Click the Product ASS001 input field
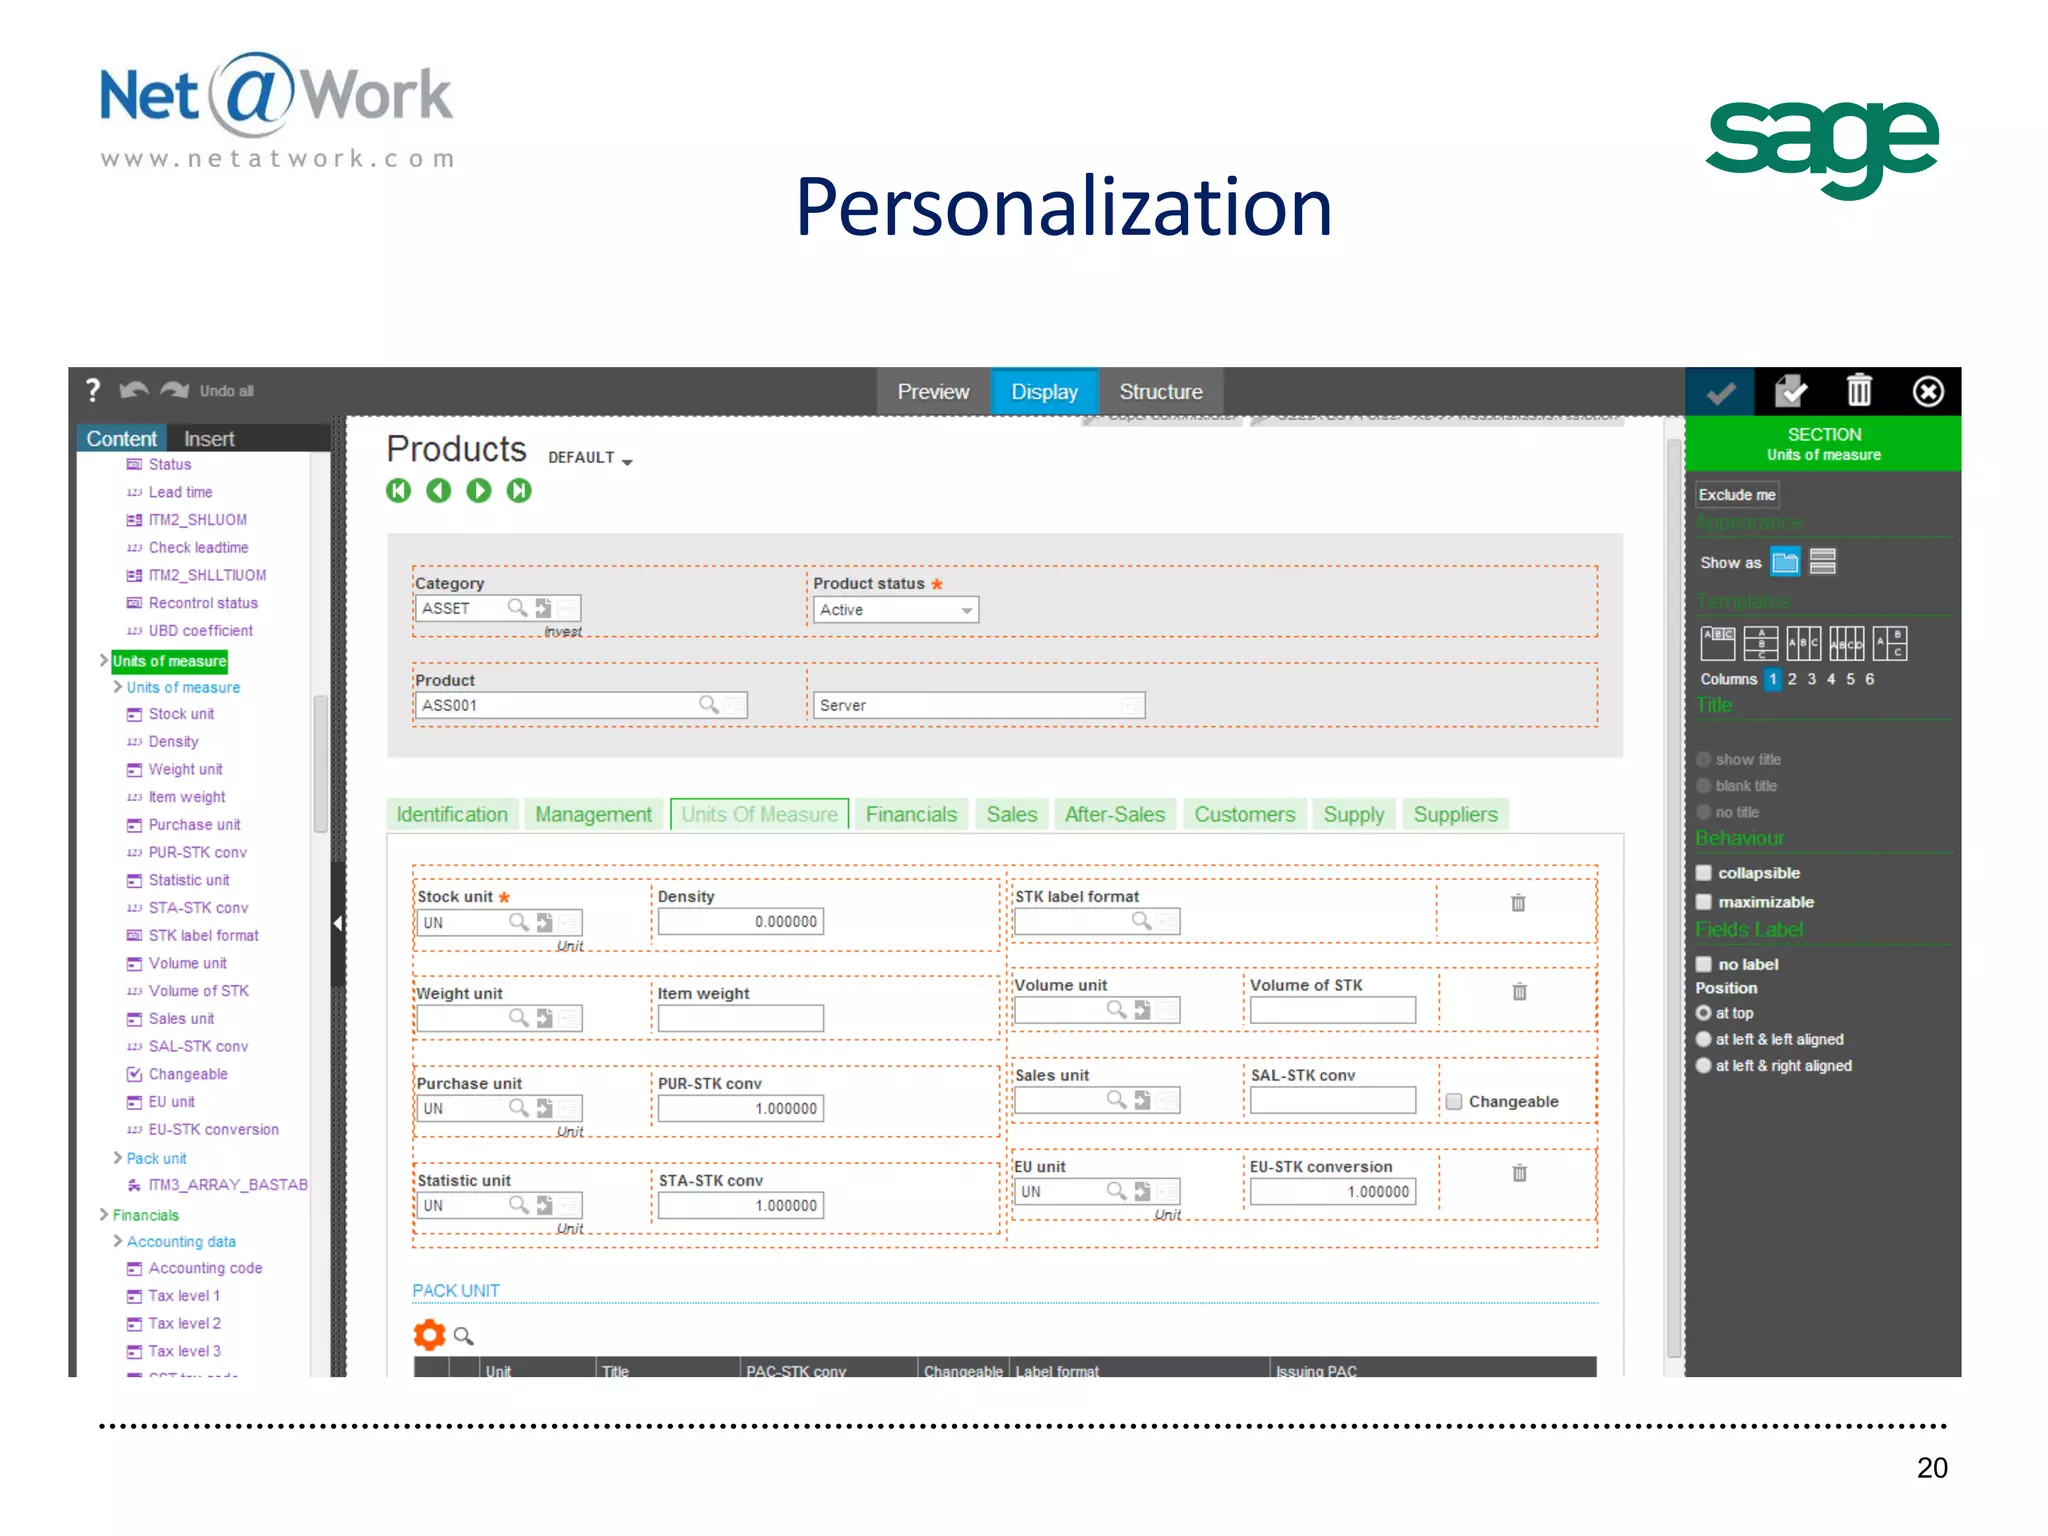 pos(580,705)
